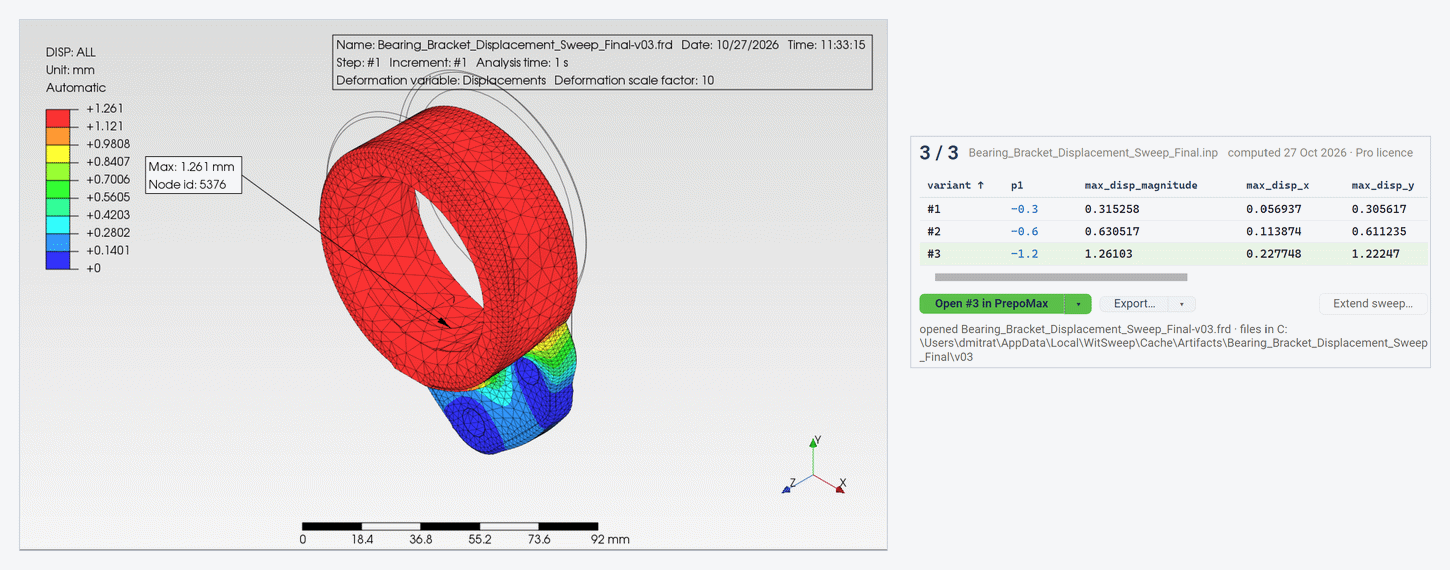This screenshot has height=570, width=1450.
Task: Click the +0.2802 legend value
Action: click(x=108, y=232)
